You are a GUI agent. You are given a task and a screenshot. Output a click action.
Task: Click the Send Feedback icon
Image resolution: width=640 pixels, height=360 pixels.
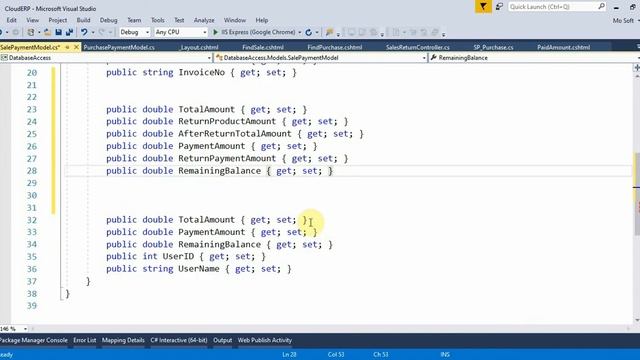(x=499, y=7)
